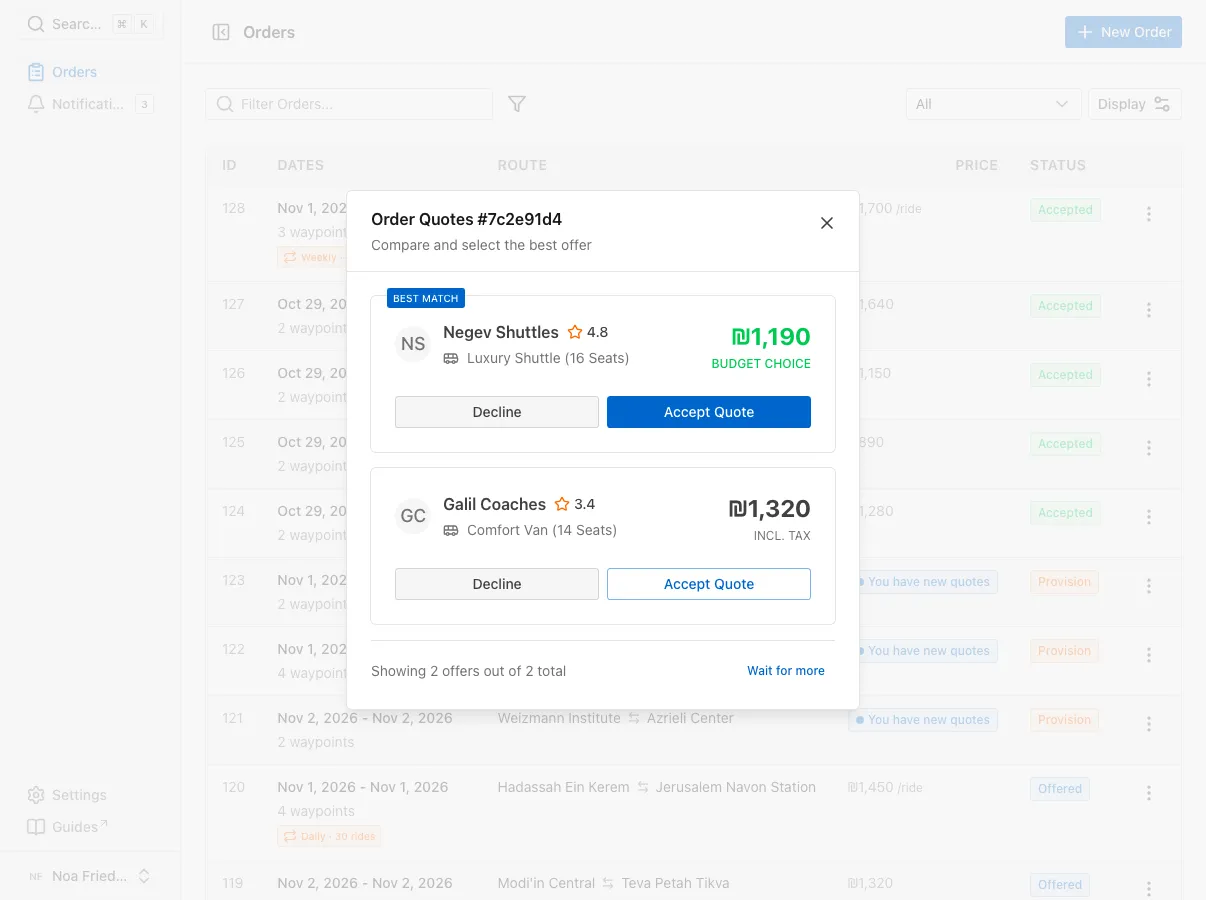Click the notifications count badge 3
Image resolution: width=1206 pixels, height=900 pixels.
point(144,104)
